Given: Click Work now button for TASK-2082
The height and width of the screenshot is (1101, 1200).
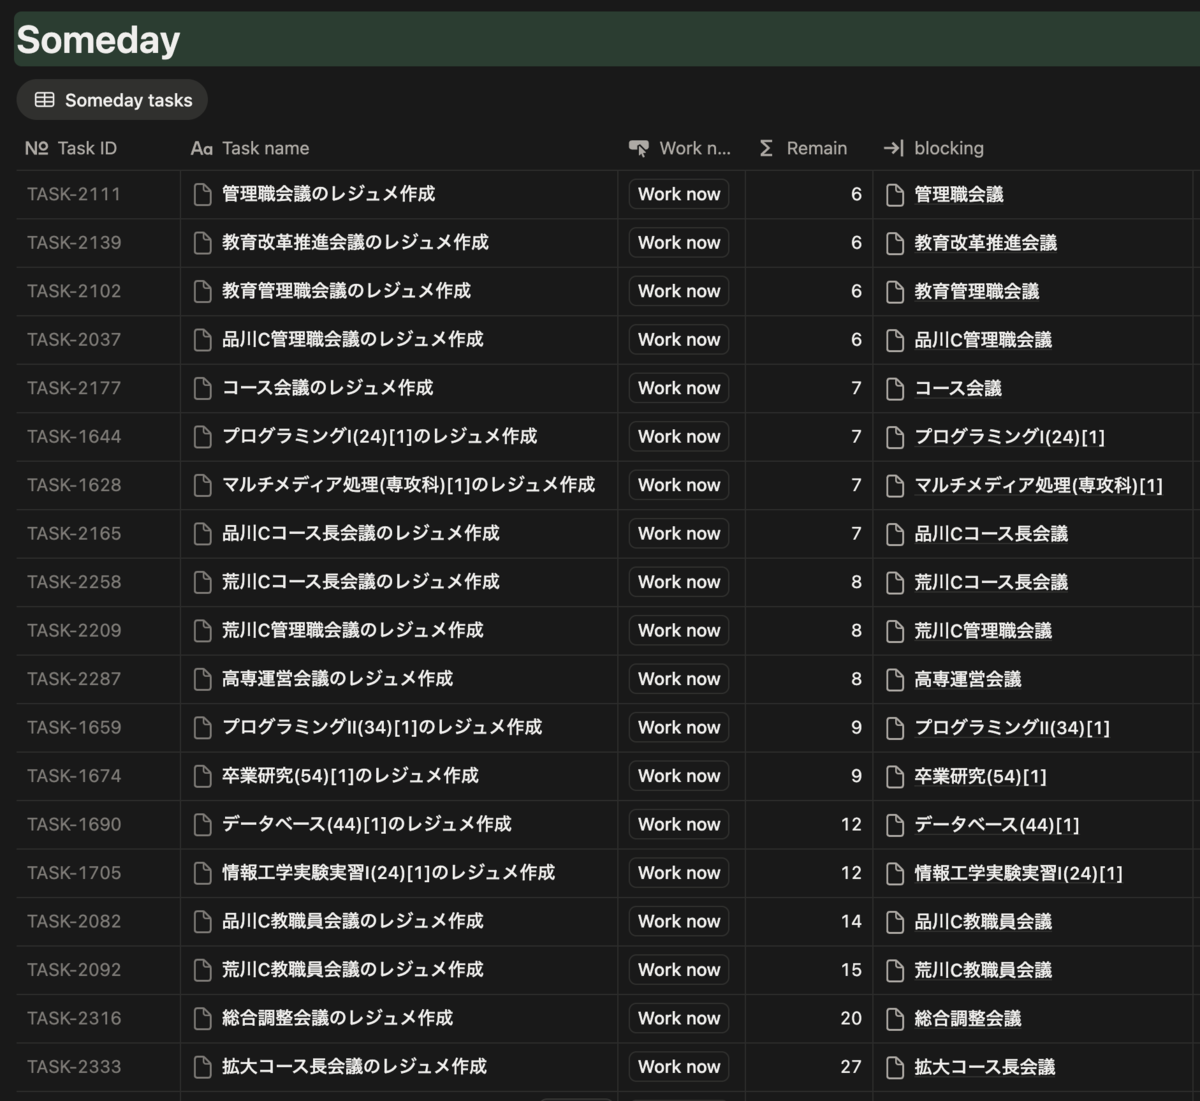Looking at the screenshot, I should click(679, 922).
